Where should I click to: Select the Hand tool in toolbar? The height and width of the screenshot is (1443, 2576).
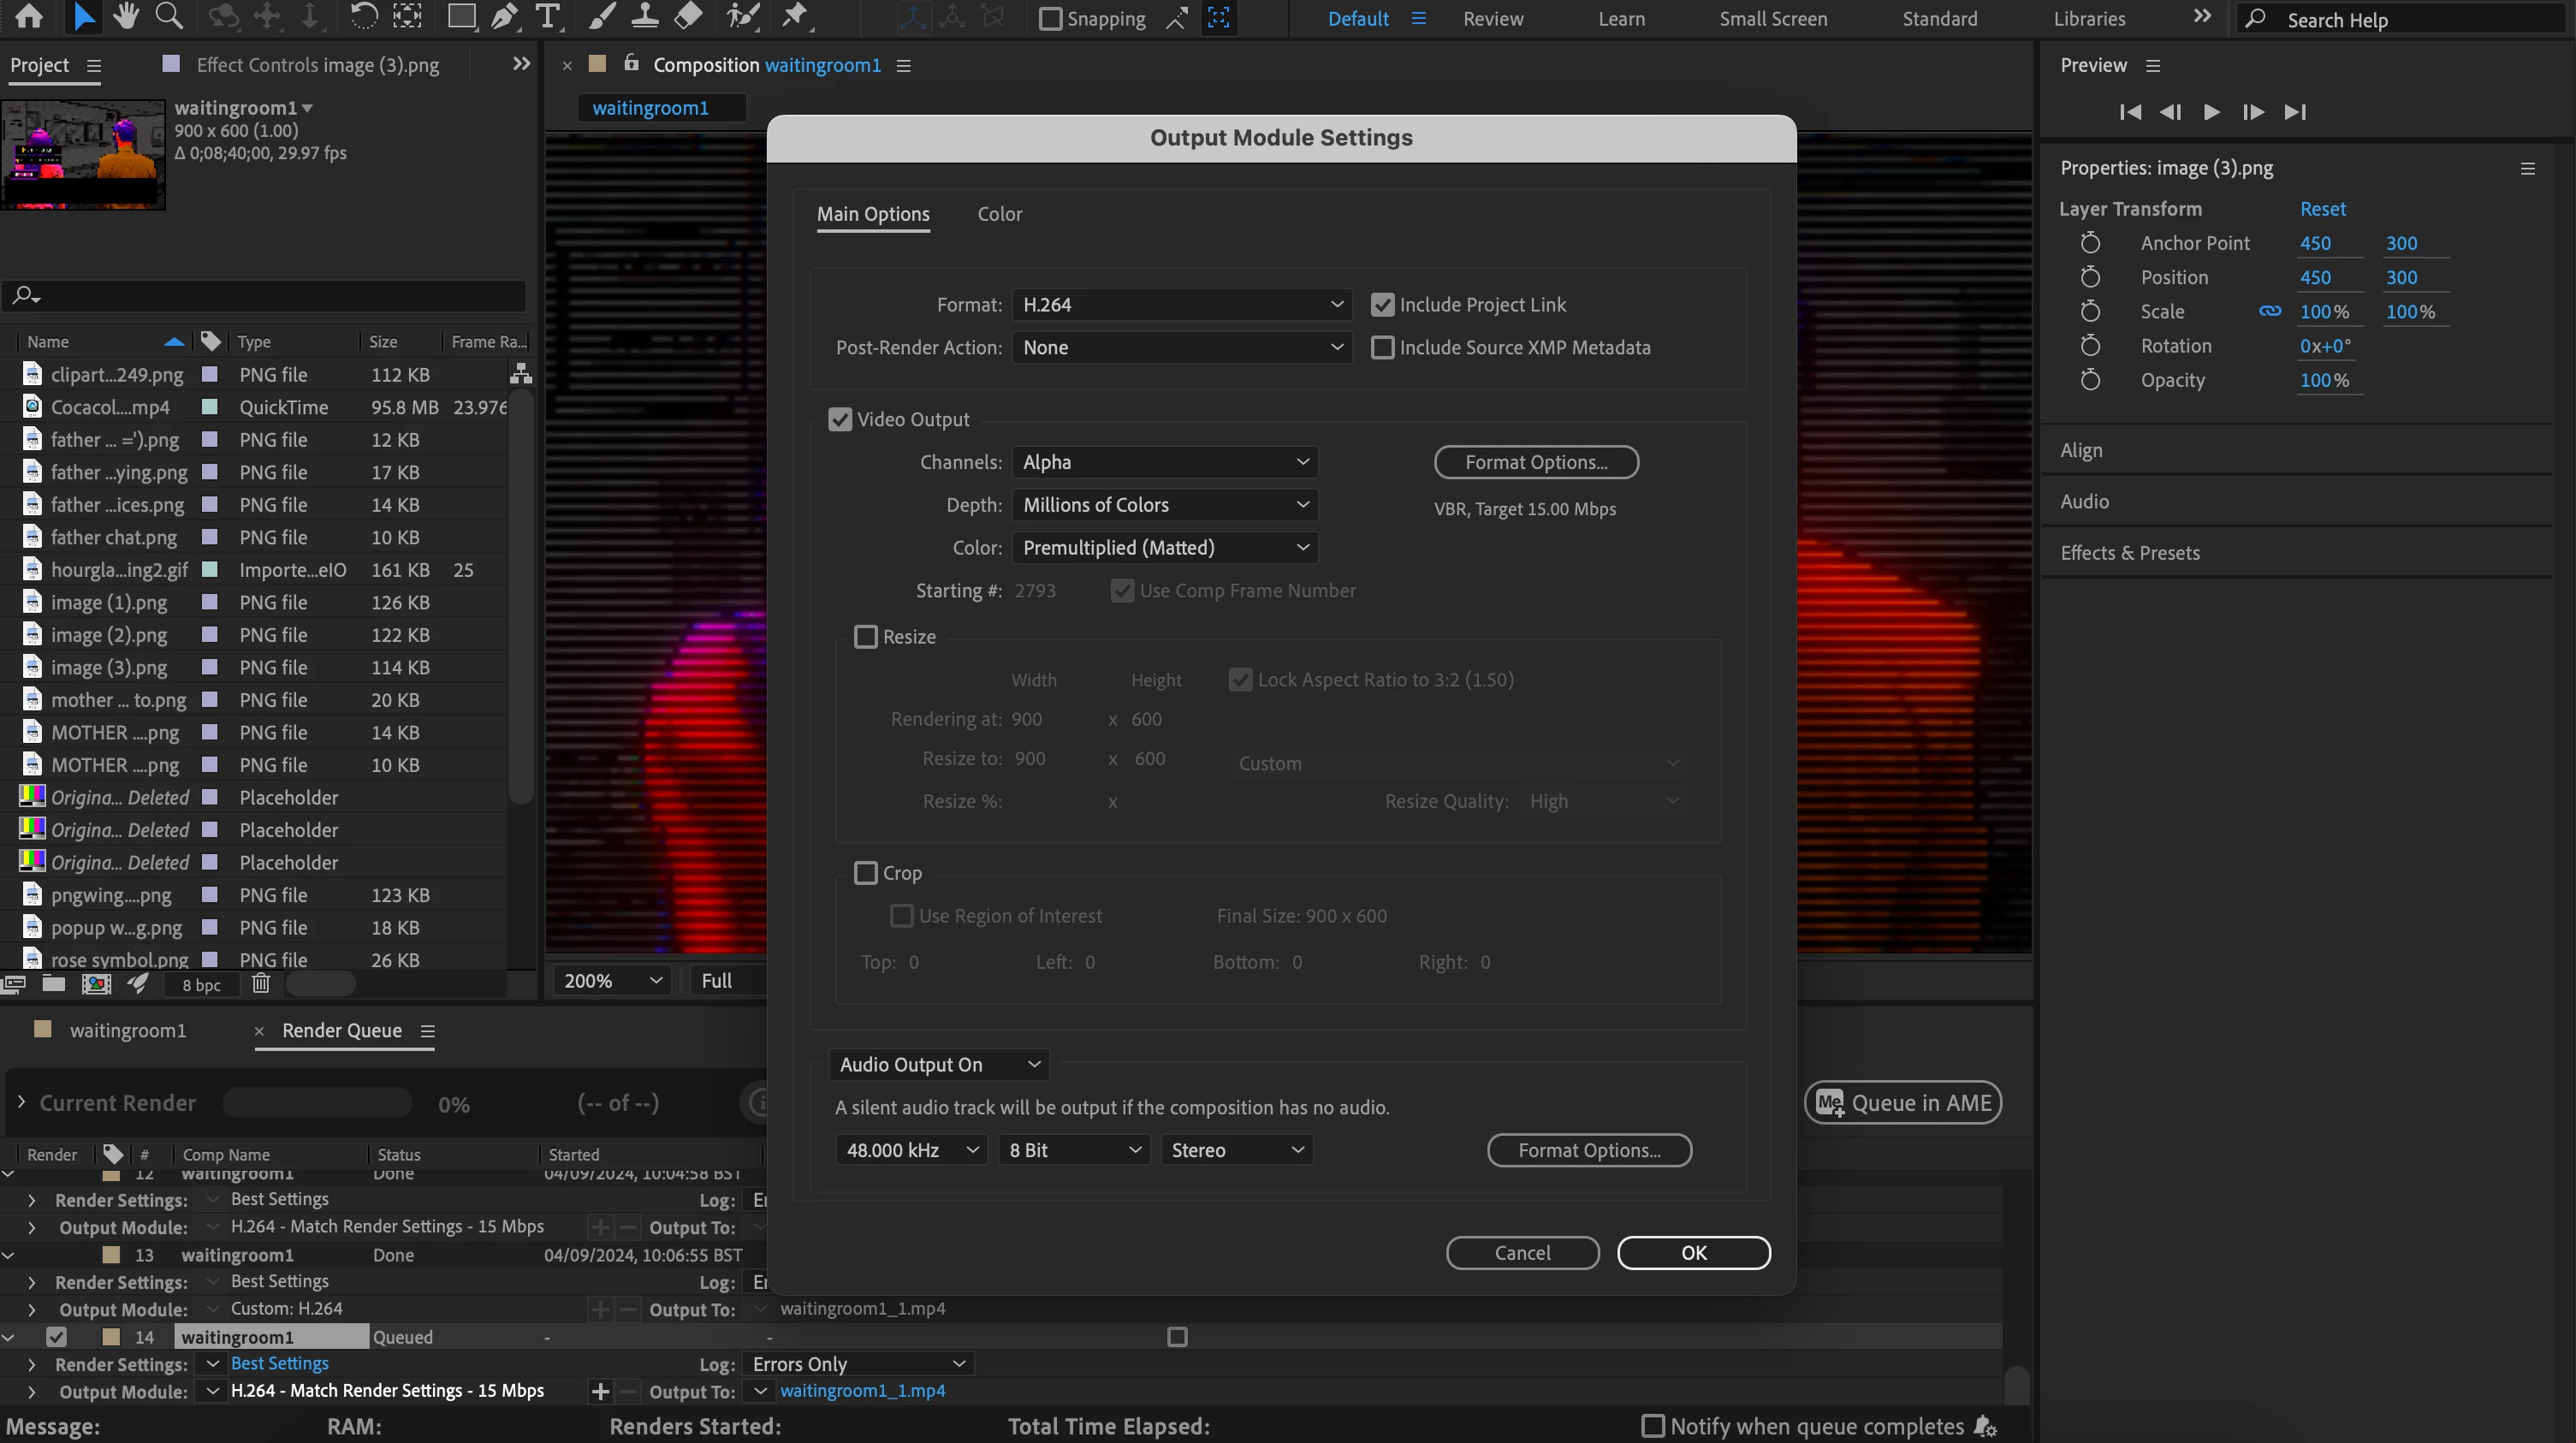(x=126, y=16)
